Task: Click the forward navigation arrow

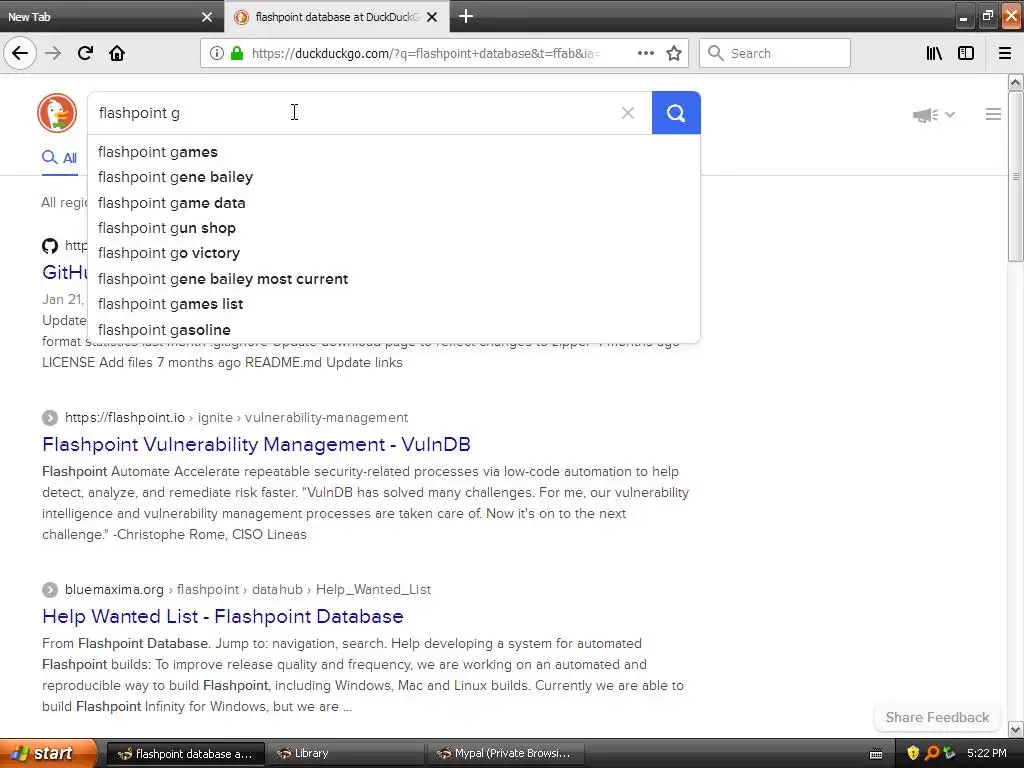Action: point(53,53)
